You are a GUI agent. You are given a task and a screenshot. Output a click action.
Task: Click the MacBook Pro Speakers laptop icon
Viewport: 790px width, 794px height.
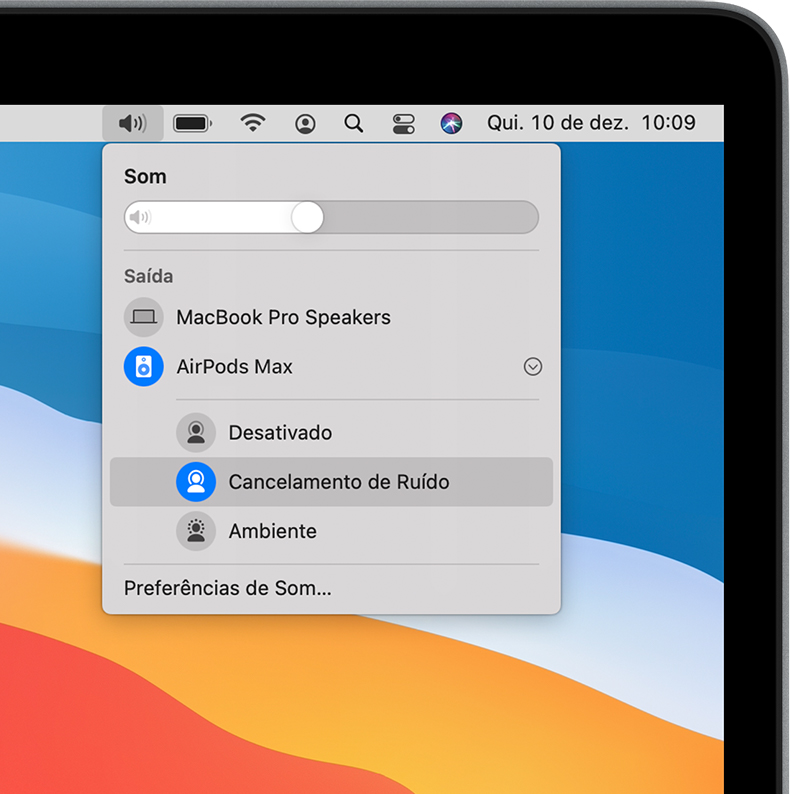click(x=144, y=317)
